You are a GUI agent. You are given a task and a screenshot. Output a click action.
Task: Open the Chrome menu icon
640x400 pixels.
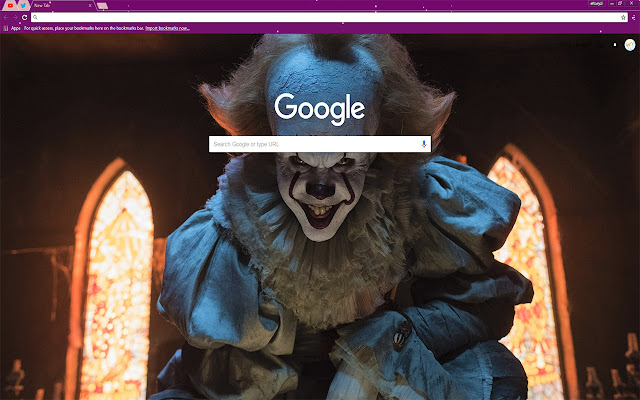(x=634, y=18)
